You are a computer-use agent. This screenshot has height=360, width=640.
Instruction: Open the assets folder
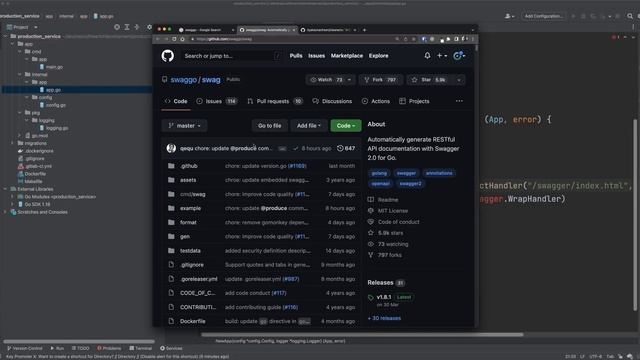click(x=188, y=180)
